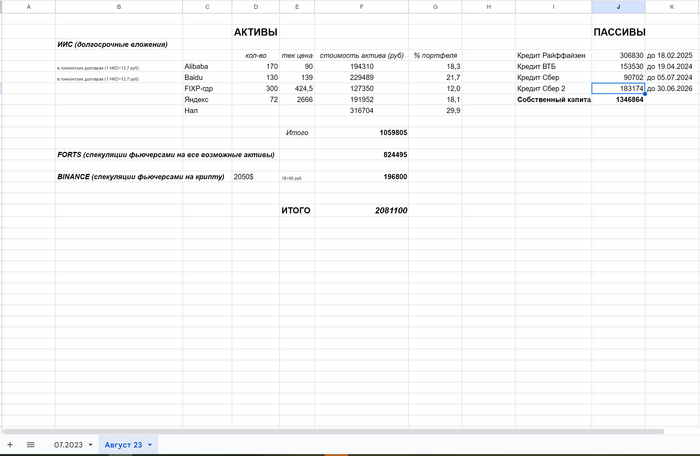
Task: Click cell with value 194310
Action: 362,67
